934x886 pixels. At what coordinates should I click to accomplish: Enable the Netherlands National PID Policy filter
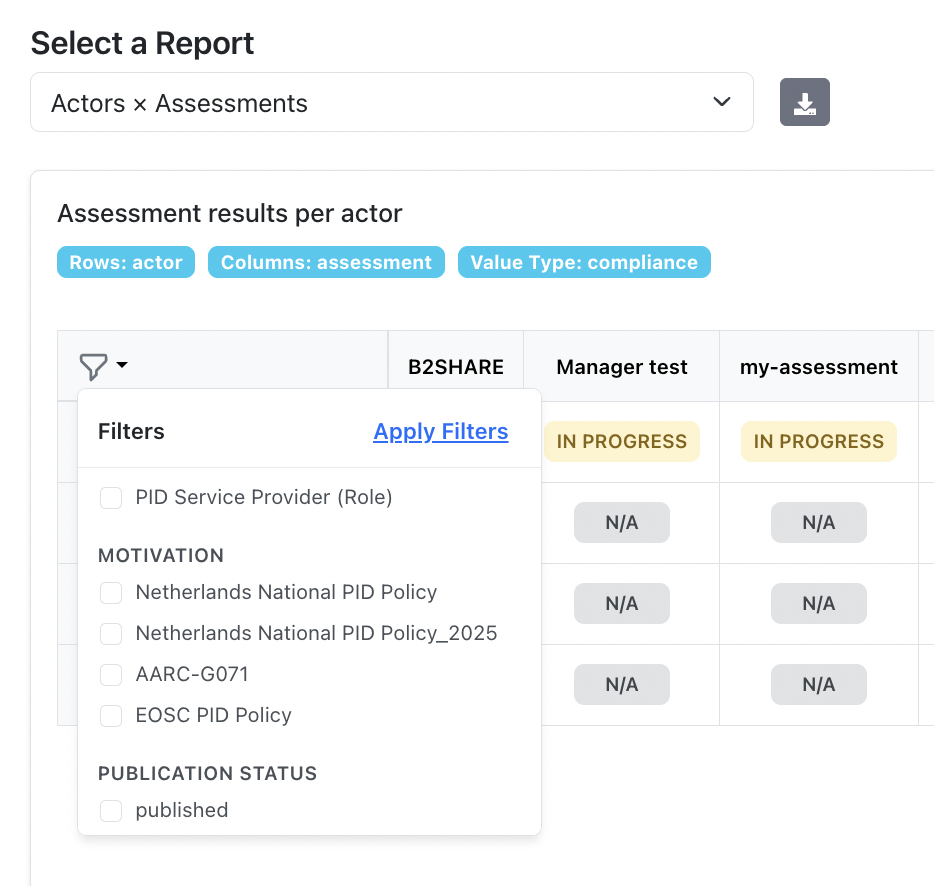111,592
